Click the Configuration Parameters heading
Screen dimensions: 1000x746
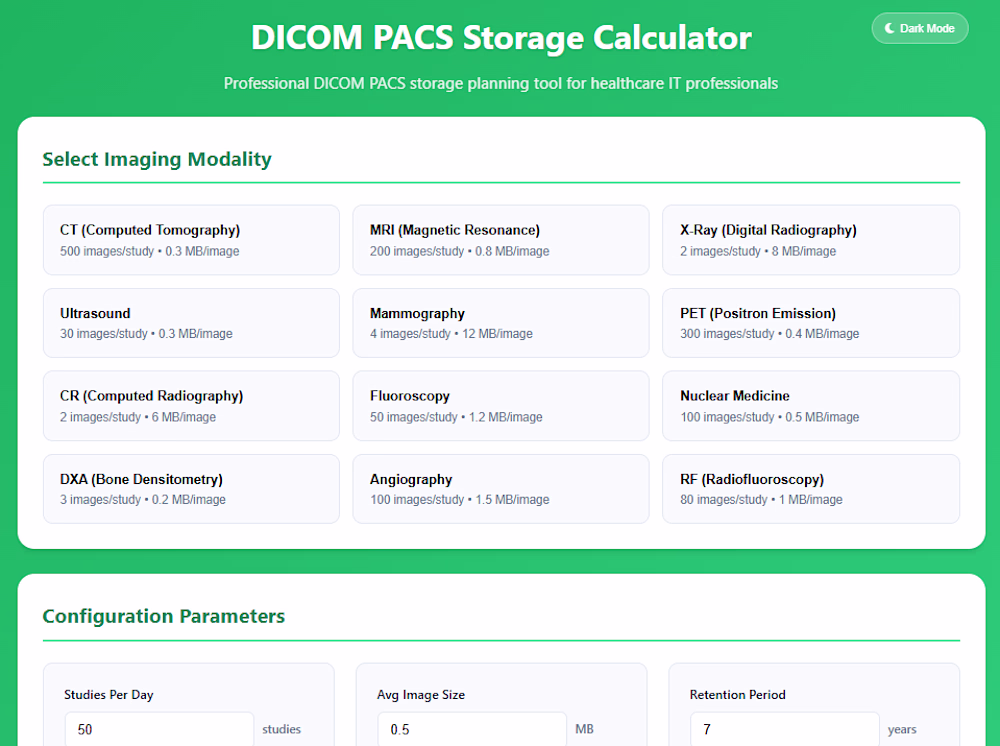[x=164, y=616]
